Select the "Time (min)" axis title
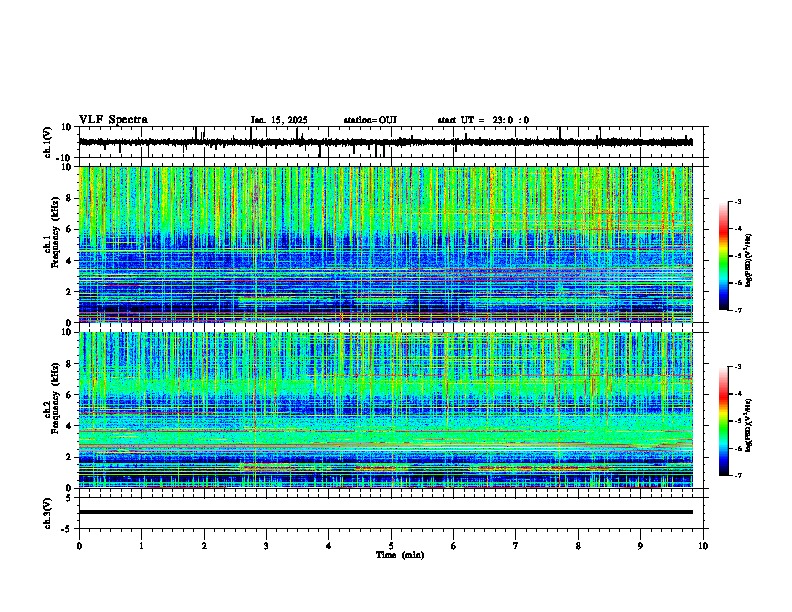Image resolution: width=792 pixels, height=612 pixels. click(400, 555)
